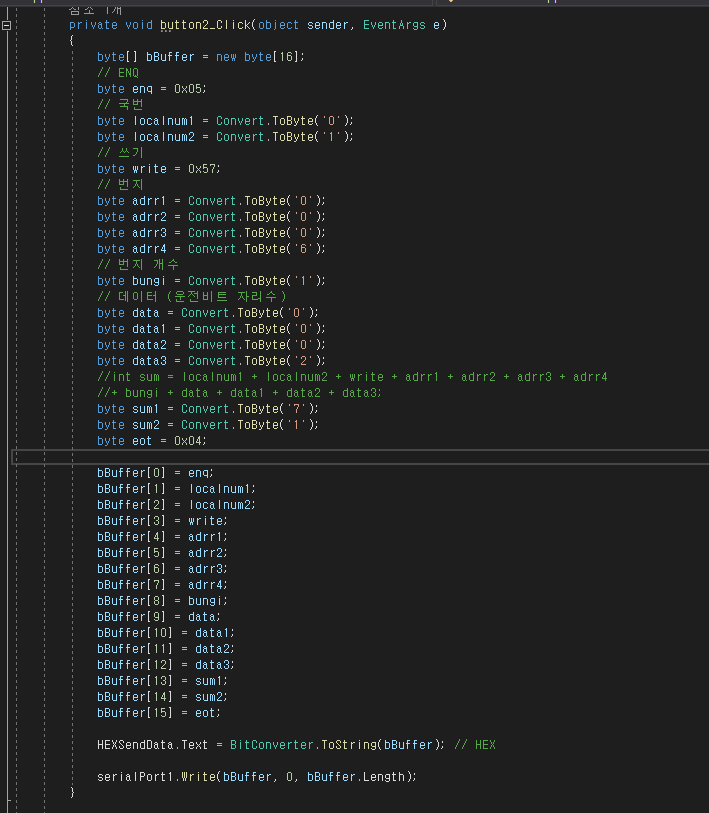Image resolution: width=709 pixels, height=813 pixels.
Task: Click the 'byte enq = 0x05;' line
Action: tap(151, 89)
